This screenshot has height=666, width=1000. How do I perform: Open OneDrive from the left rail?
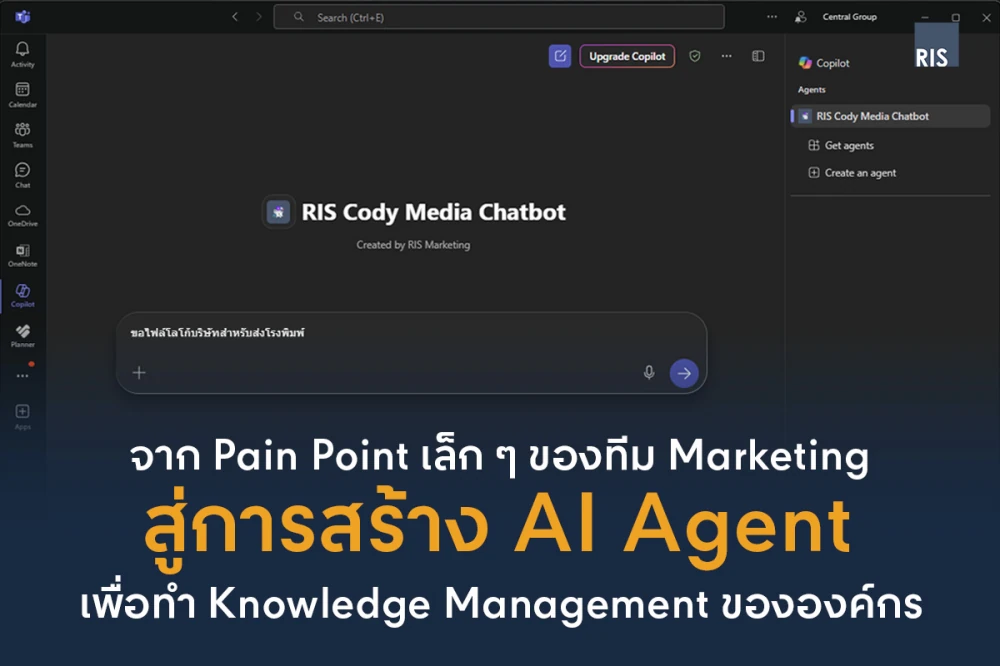[x=22, y=215]
